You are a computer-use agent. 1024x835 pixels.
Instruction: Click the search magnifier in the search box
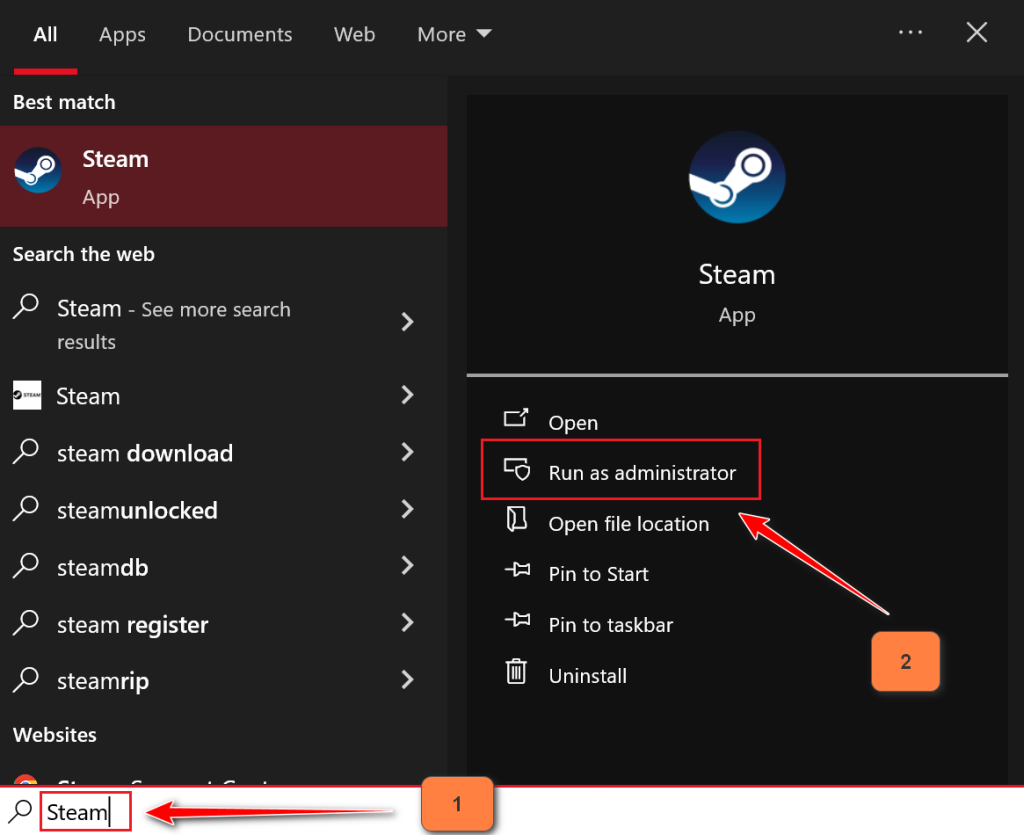coord(20,811)
